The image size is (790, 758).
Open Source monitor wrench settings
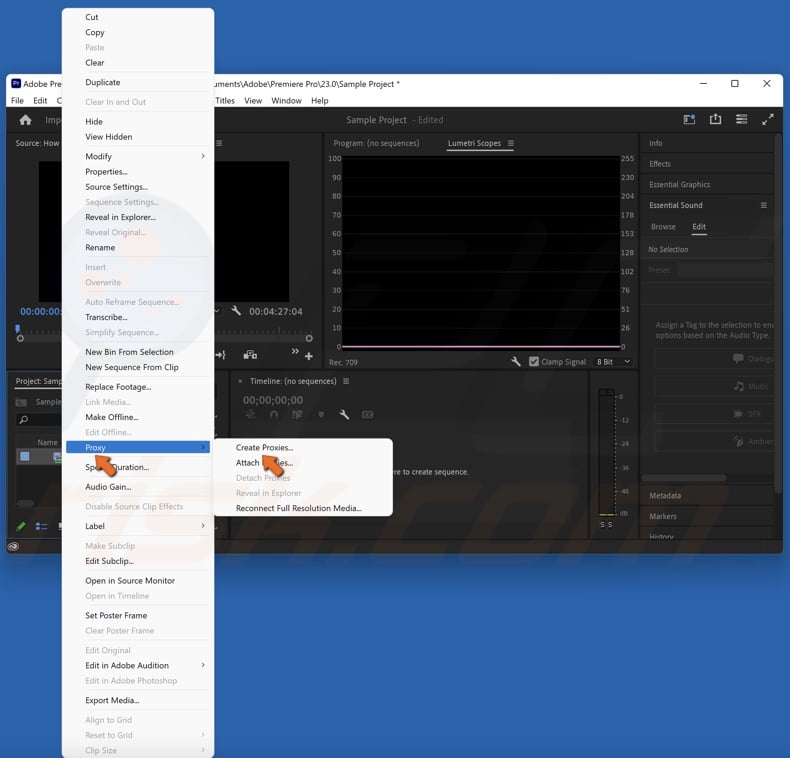click(x=236, y=310)
